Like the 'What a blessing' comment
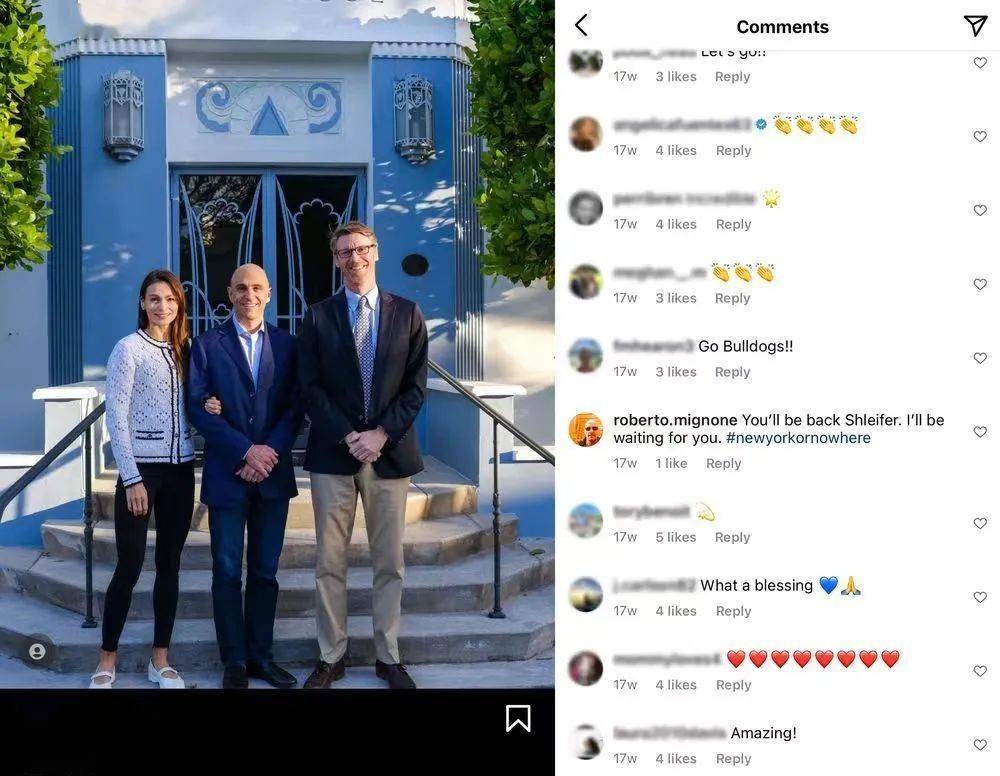This screenshot has width=1000, height=776. [x=980, y=597]
